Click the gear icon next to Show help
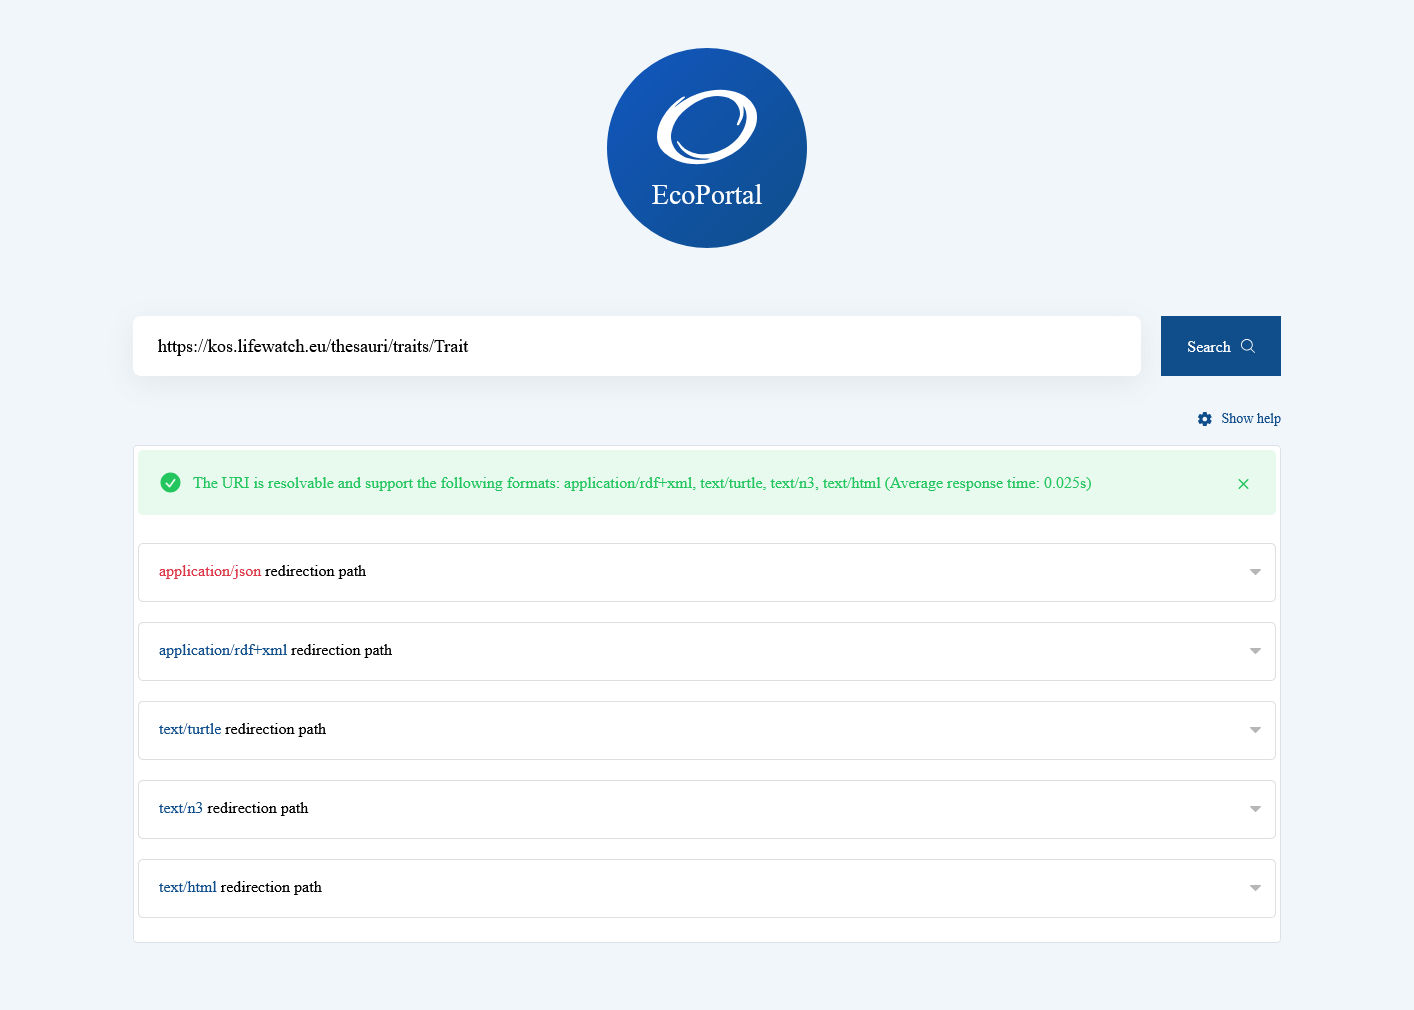1414x1010 pixels. tap(1205, 419)
